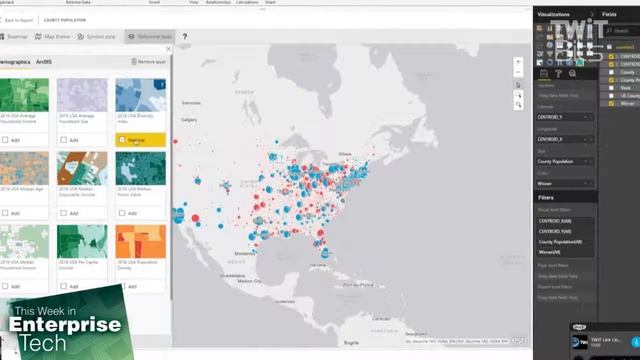Check Add for Average Household Size
640x360 pixels.
pyautogui.click(x=63, y=140)
